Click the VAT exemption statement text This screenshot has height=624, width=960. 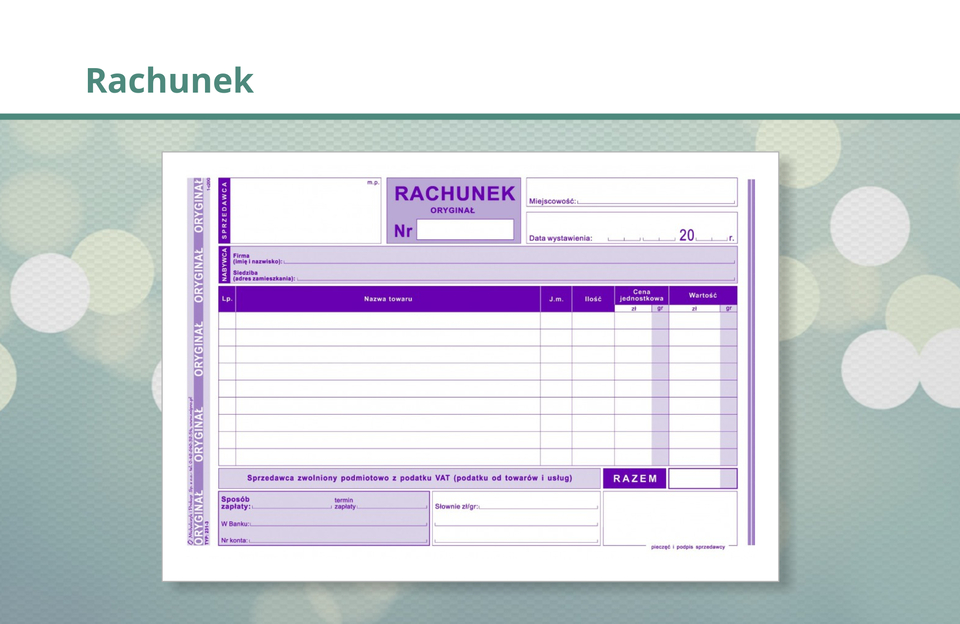click(x=410, y=478)
